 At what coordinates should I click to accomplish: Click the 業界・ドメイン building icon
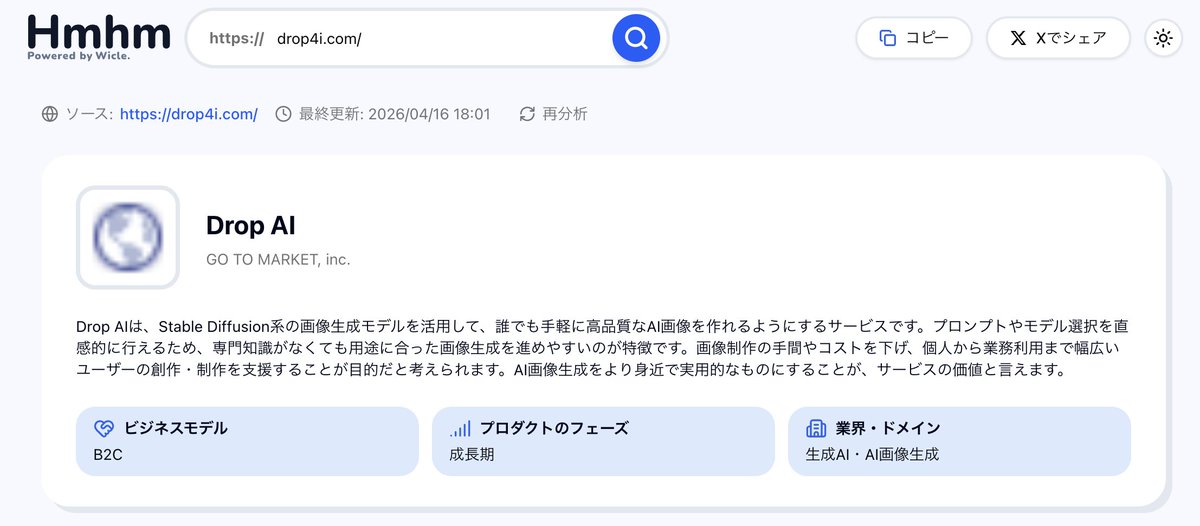point(816,428)
